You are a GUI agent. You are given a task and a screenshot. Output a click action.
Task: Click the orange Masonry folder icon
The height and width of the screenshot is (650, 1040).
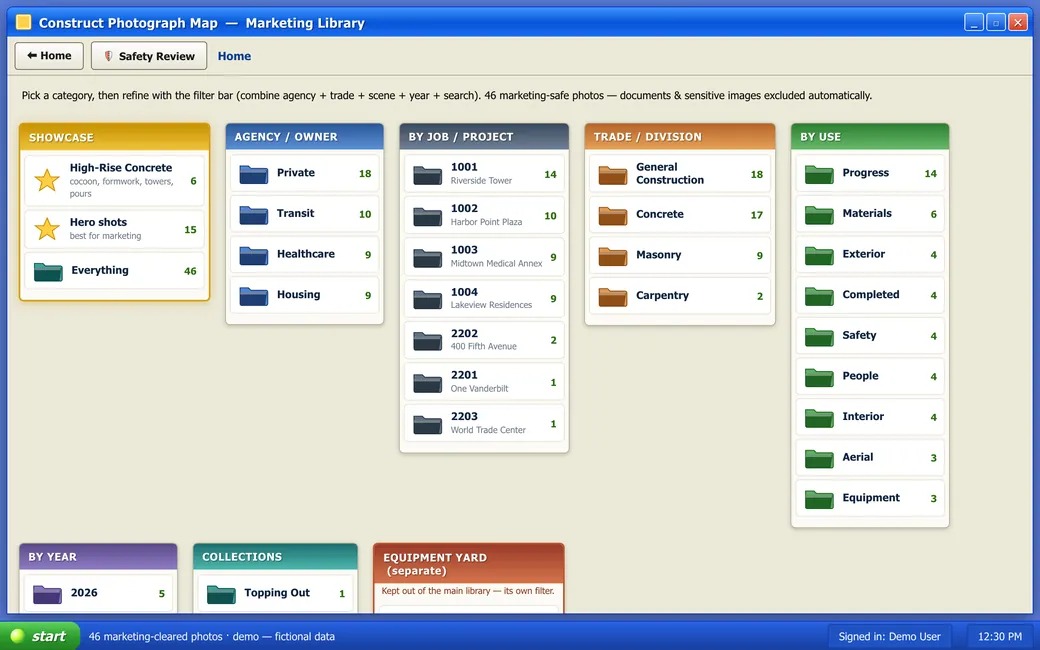point(612,256)
